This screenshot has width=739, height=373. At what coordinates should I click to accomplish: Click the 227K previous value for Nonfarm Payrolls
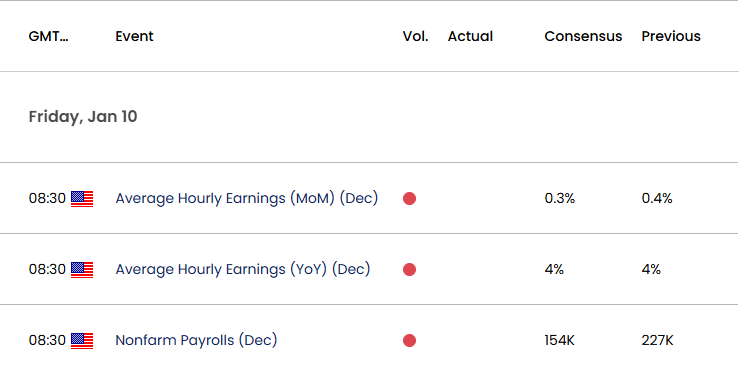(657, 340)
